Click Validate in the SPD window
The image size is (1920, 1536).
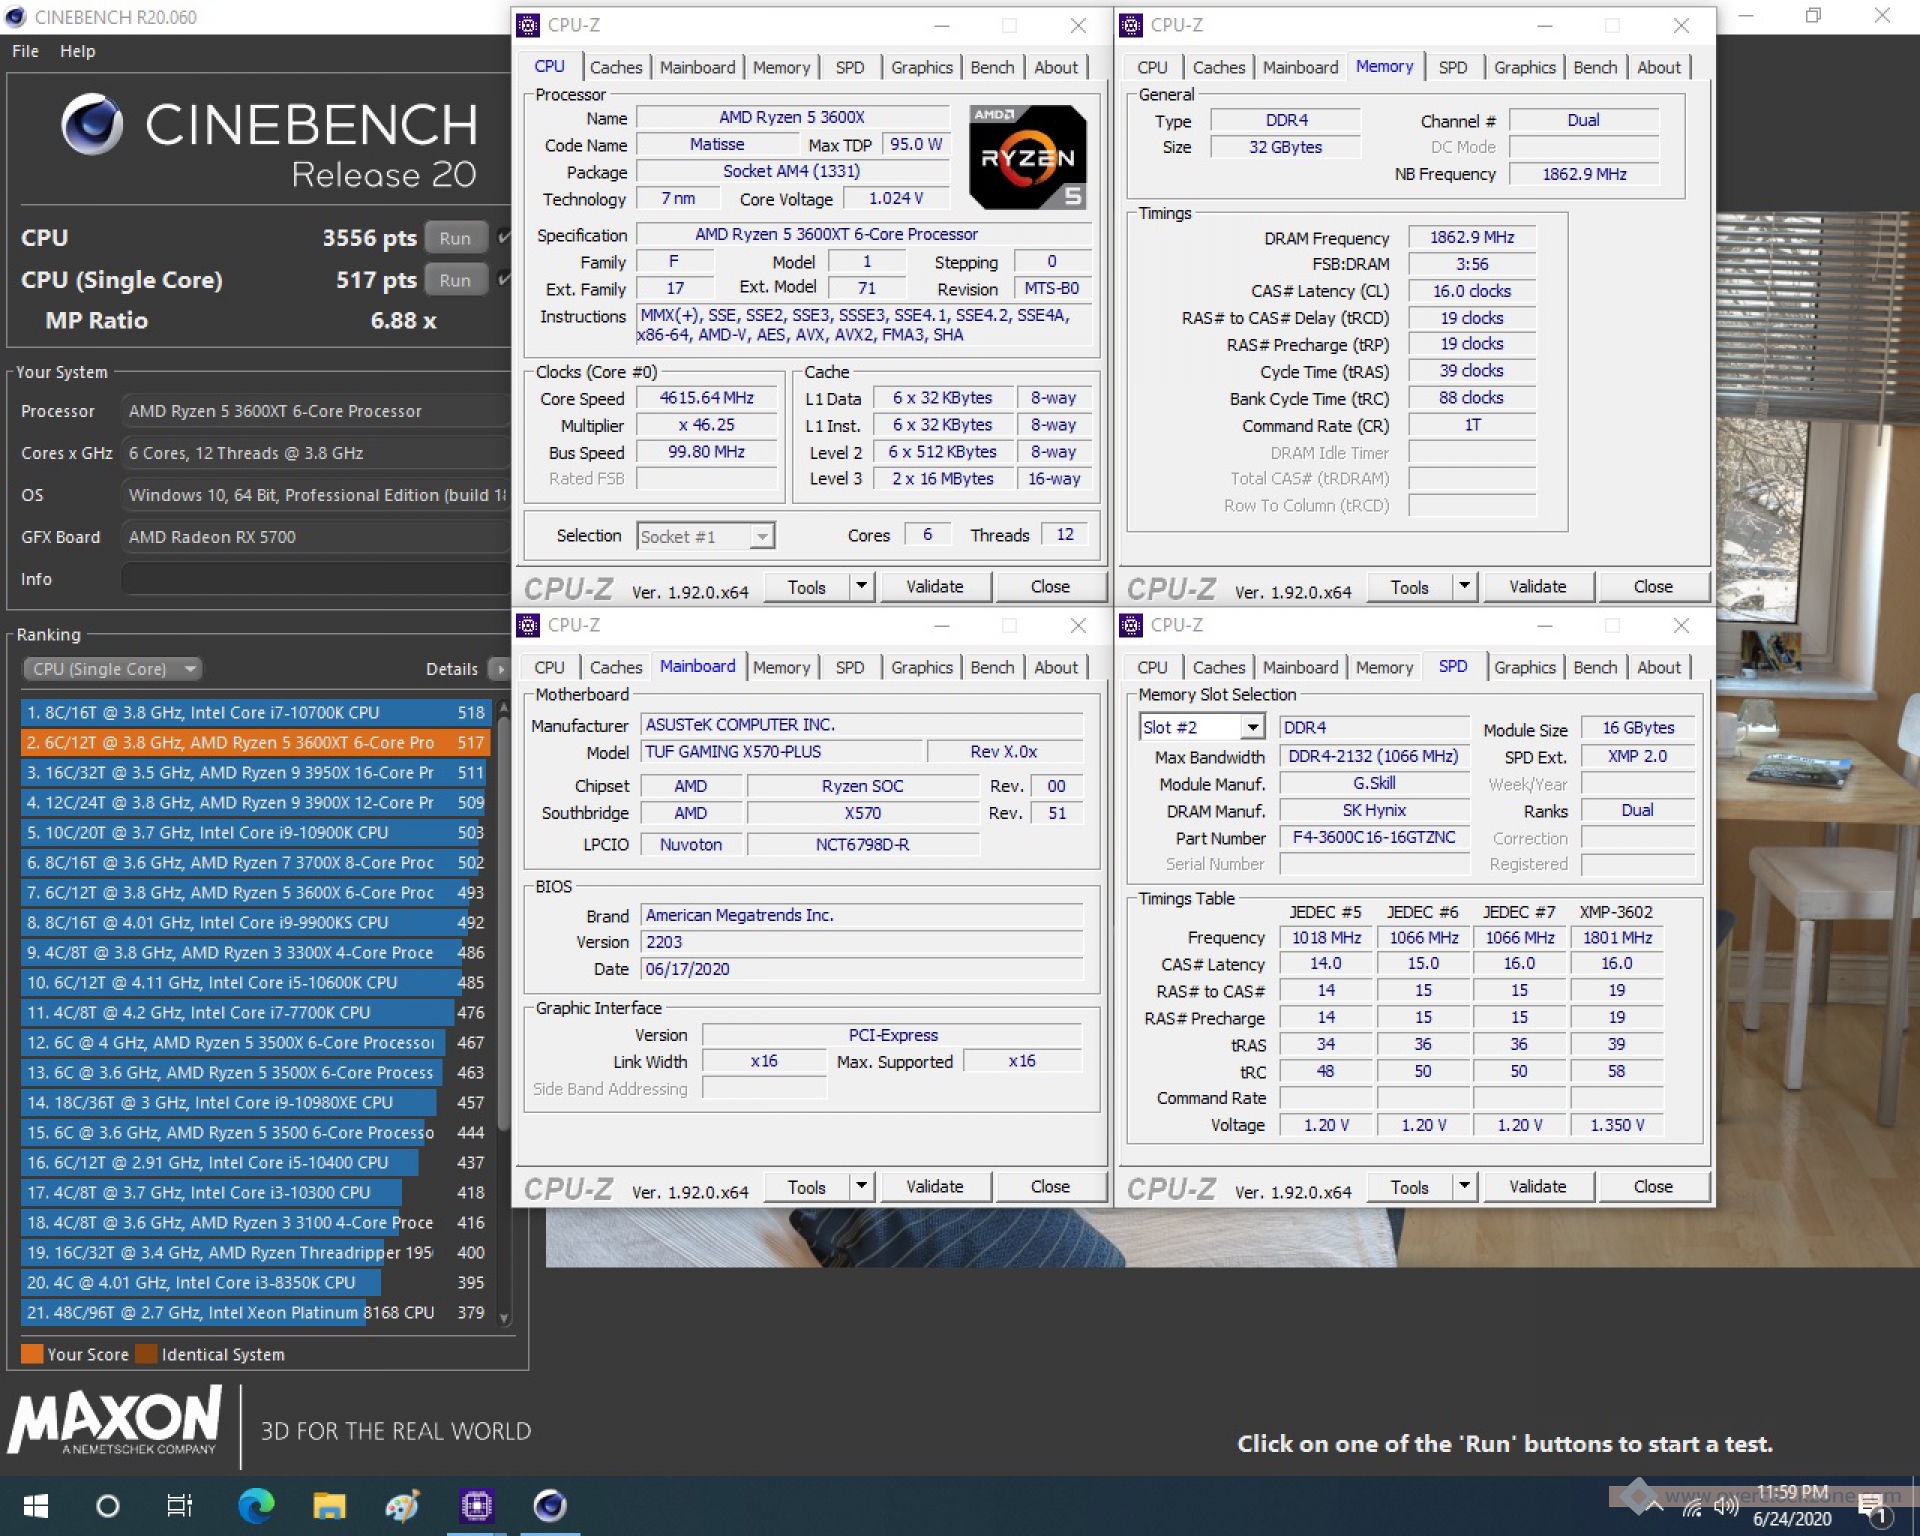[1538, 1186]
